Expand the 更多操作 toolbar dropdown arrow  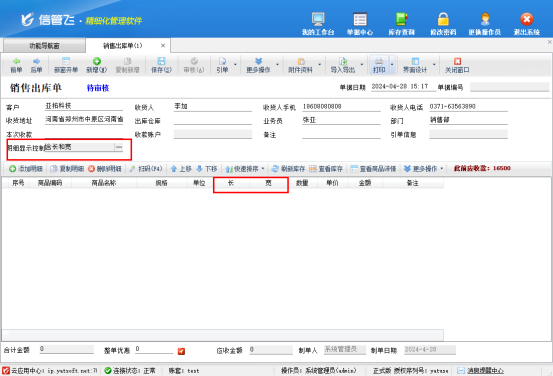tap(278, 65)
